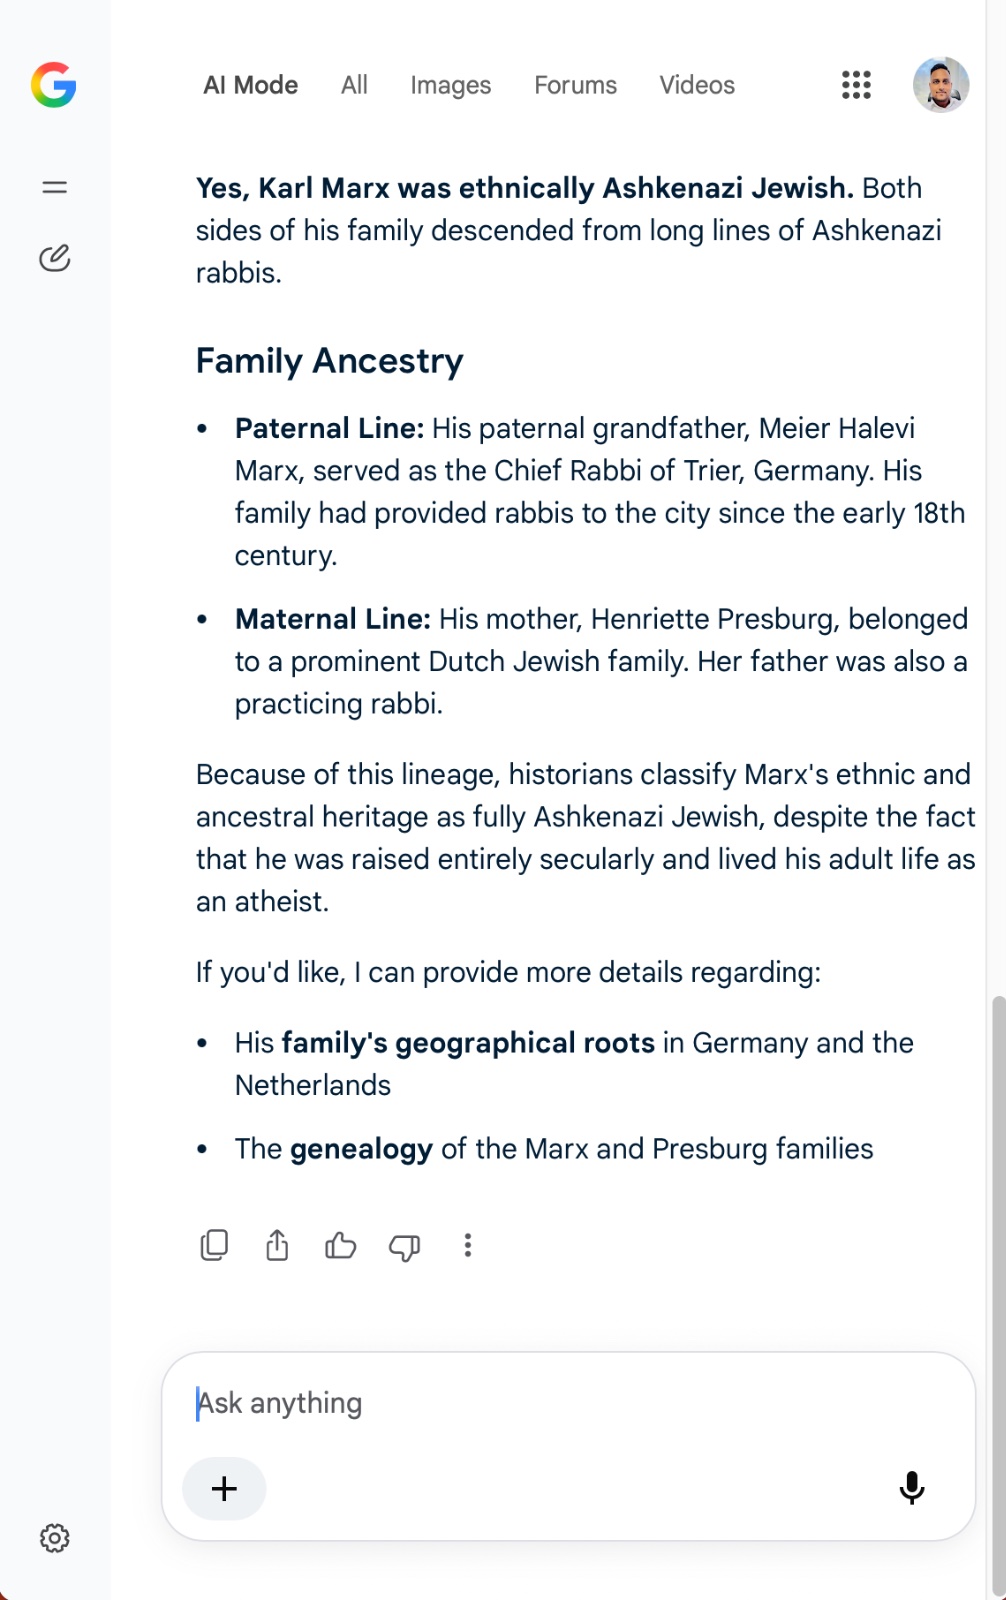This screenshot has height=1600, width=1006.
Task: Start a new chat with pencil icon
Action: click(55, 258)
